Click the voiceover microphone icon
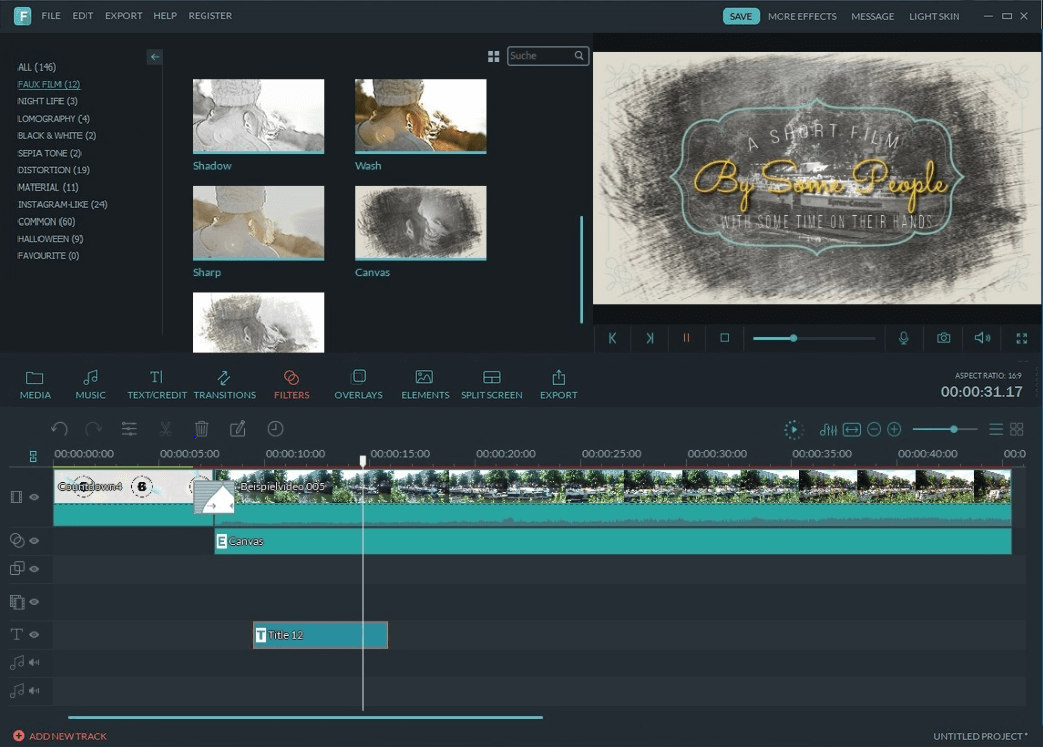Image resolution: width=1043 pixels, height=747 pixels. click(903, 338)
